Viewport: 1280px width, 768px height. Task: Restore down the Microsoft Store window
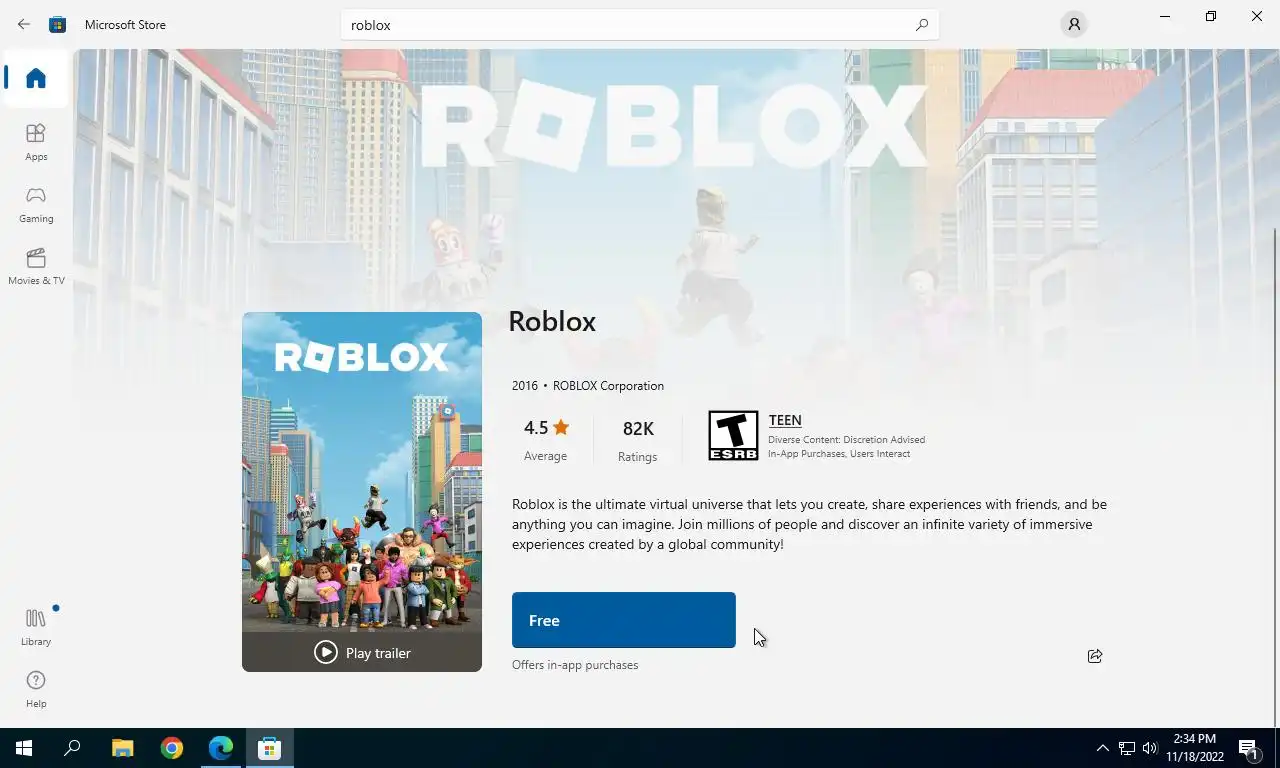[x=1210, y=16]
